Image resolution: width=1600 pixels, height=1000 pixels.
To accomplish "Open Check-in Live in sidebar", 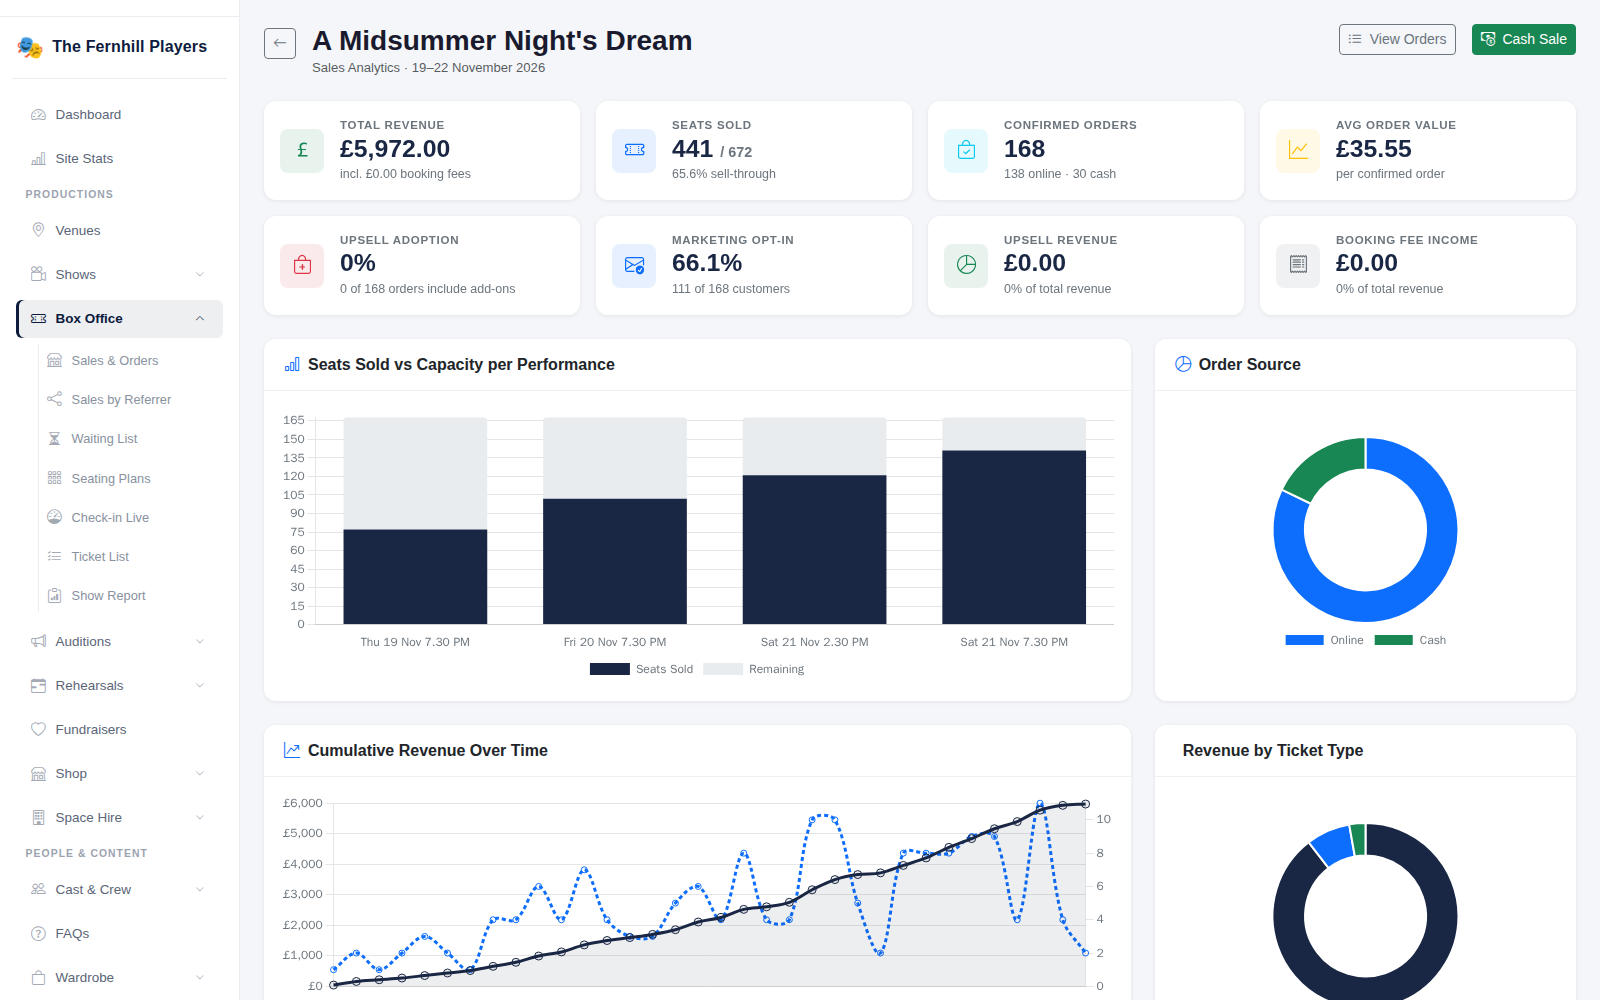I will pyautogui.click(x=130, y=518).
